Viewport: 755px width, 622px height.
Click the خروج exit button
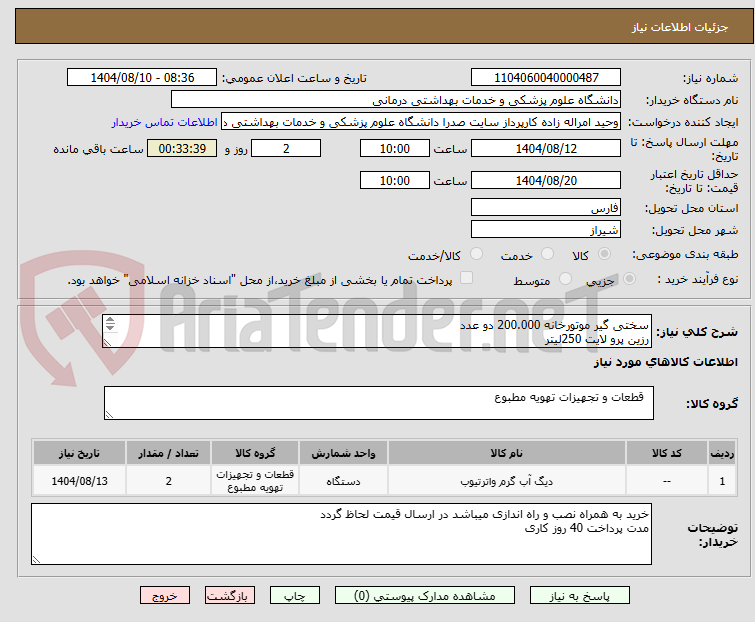(165, 596)
